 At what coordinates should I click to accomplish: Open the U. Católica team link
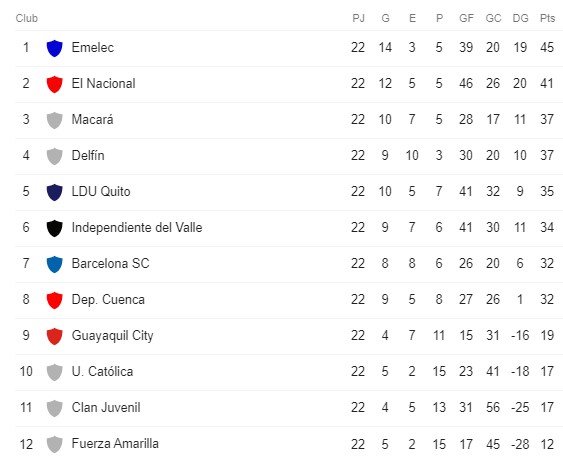click(x=102, y=371)
